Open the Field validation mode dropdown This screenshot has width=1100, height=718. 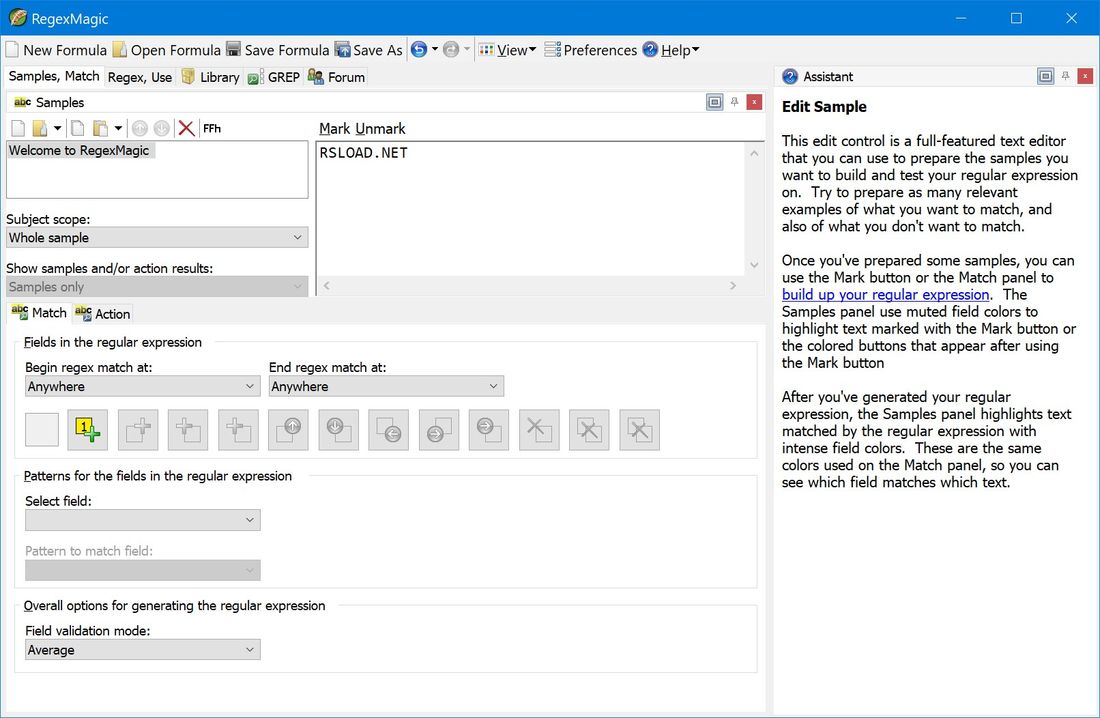(250, 649)
